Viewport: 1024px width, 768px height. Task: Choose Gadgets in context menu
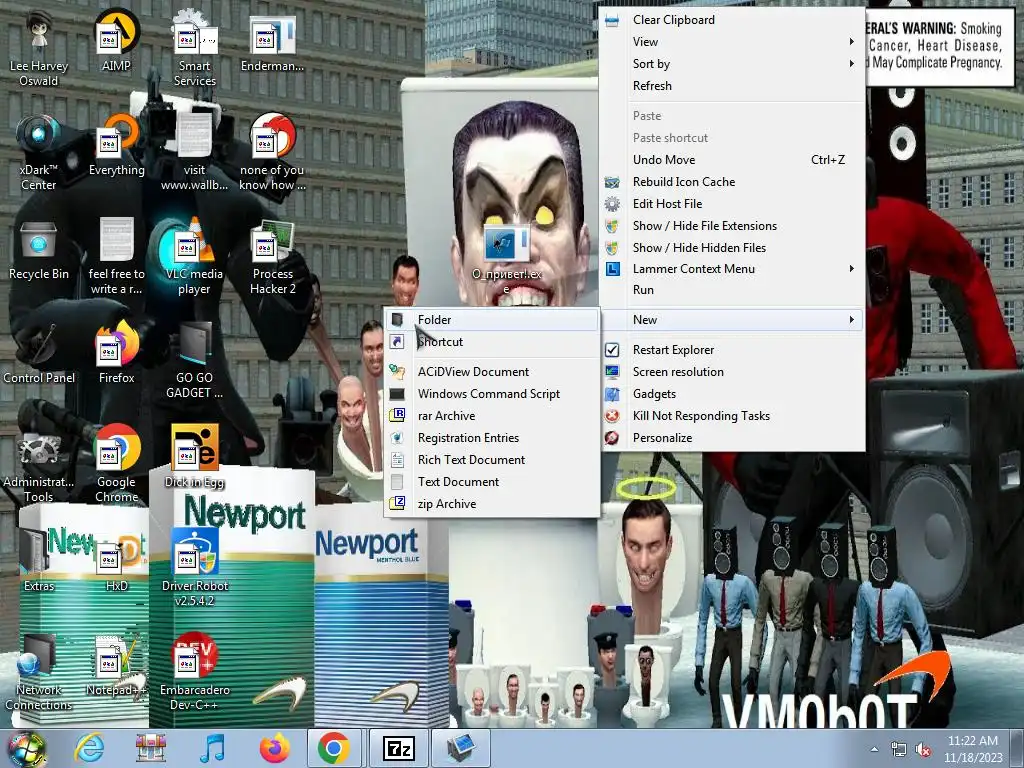733,394
